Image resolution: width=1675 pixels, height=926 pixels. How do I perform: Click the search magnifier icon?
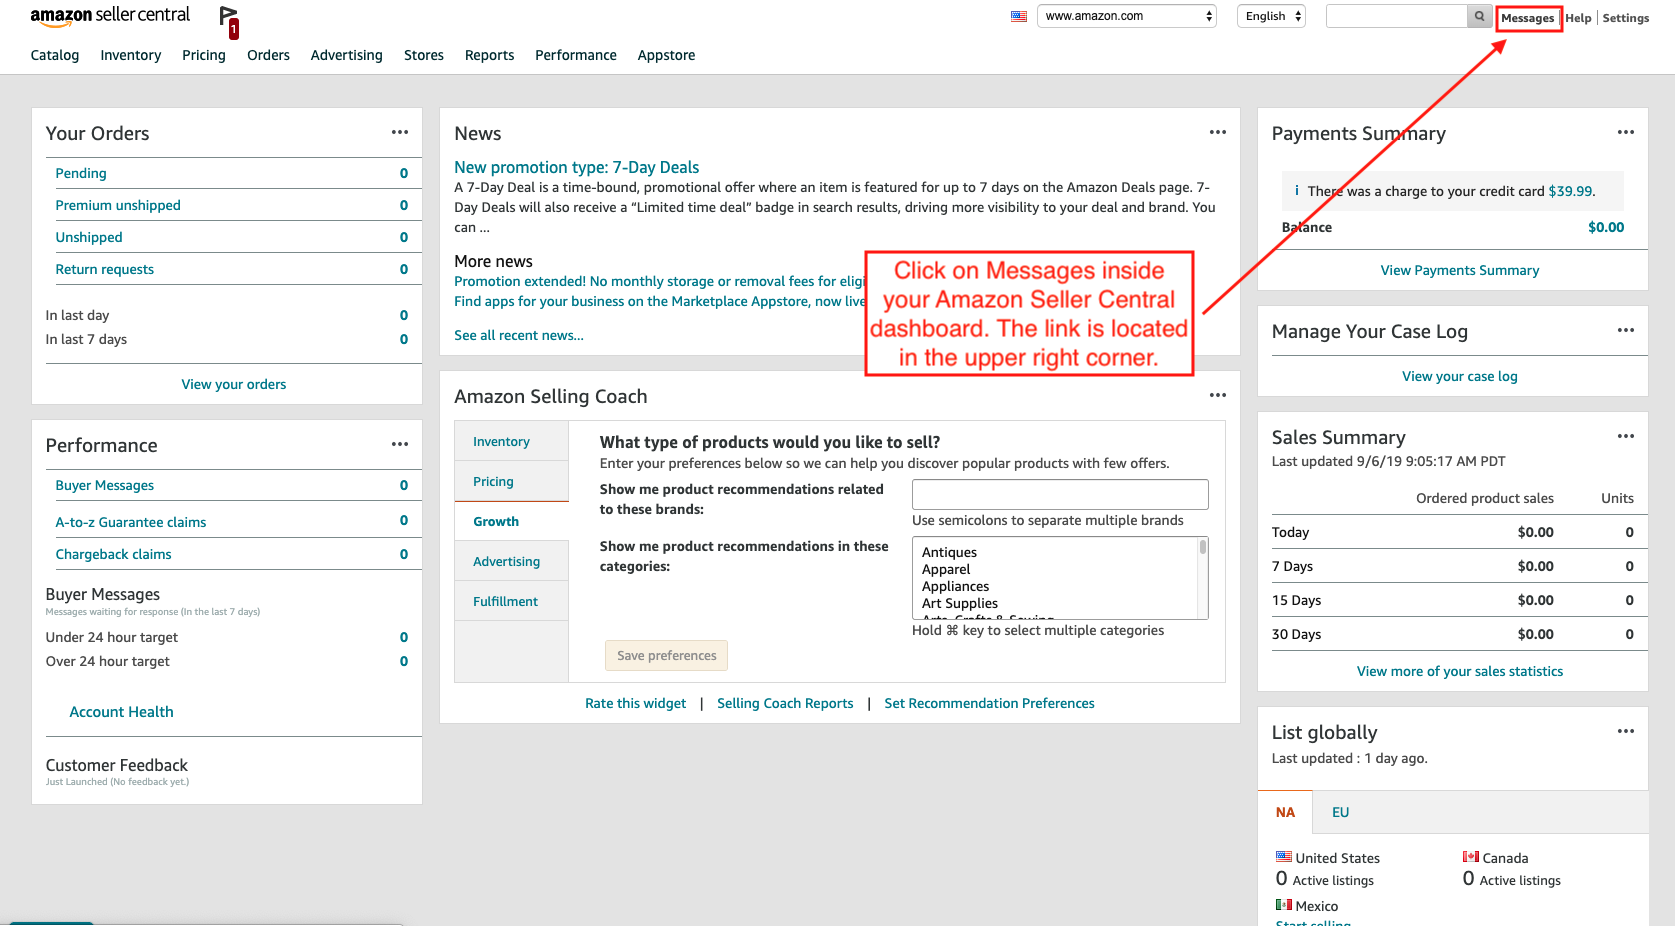click(1479, 16)
